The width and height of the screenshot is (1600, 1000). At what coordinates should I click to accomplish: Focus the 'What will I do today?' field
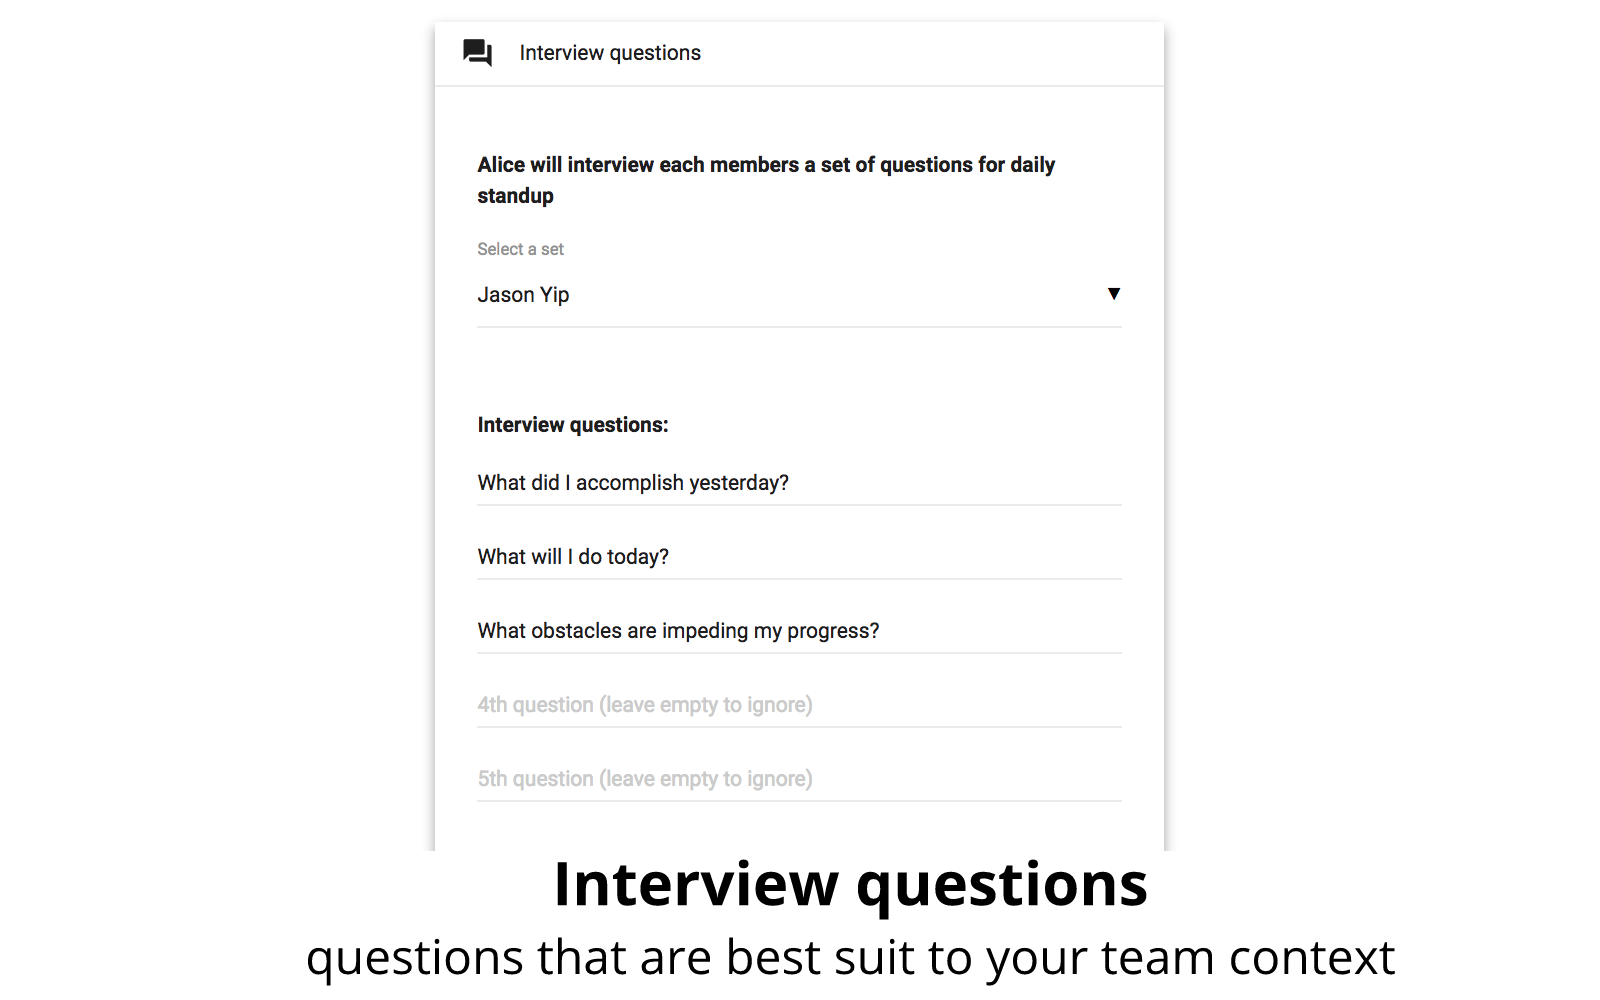point(798,557)
